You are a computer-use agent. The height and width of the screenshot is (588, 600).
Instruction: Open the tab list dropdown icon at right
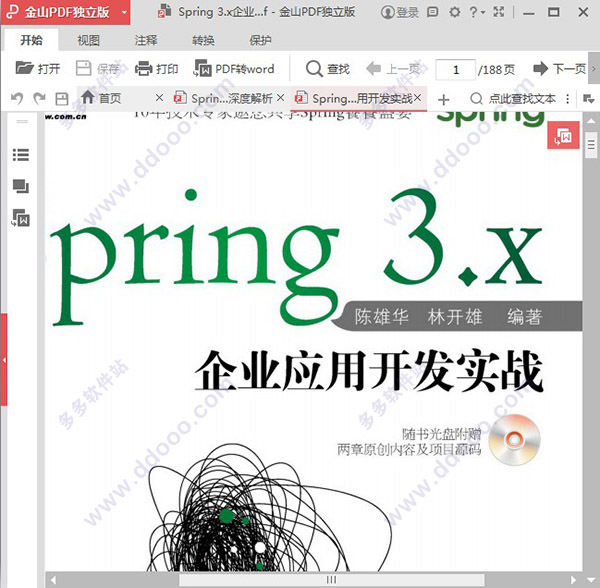pyautogui.click(x=588, y=99)
